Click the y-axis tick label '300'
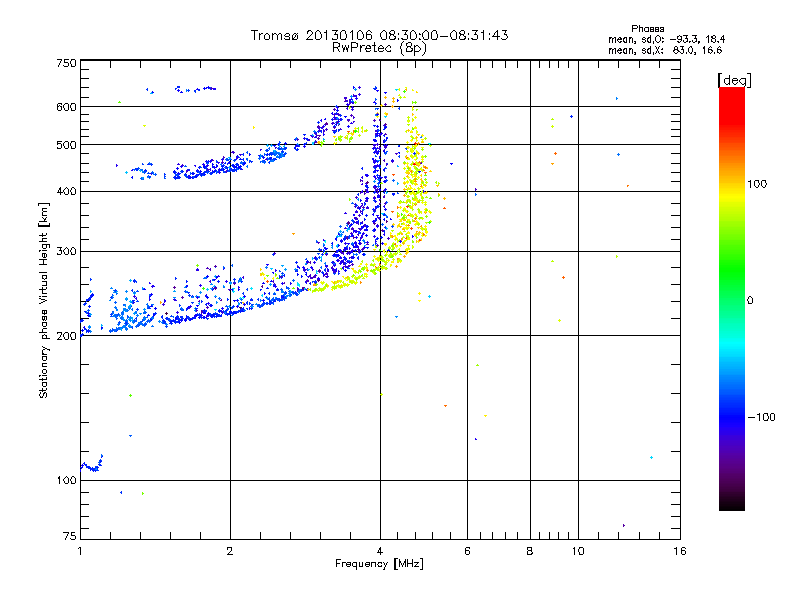 pos(66,251)
